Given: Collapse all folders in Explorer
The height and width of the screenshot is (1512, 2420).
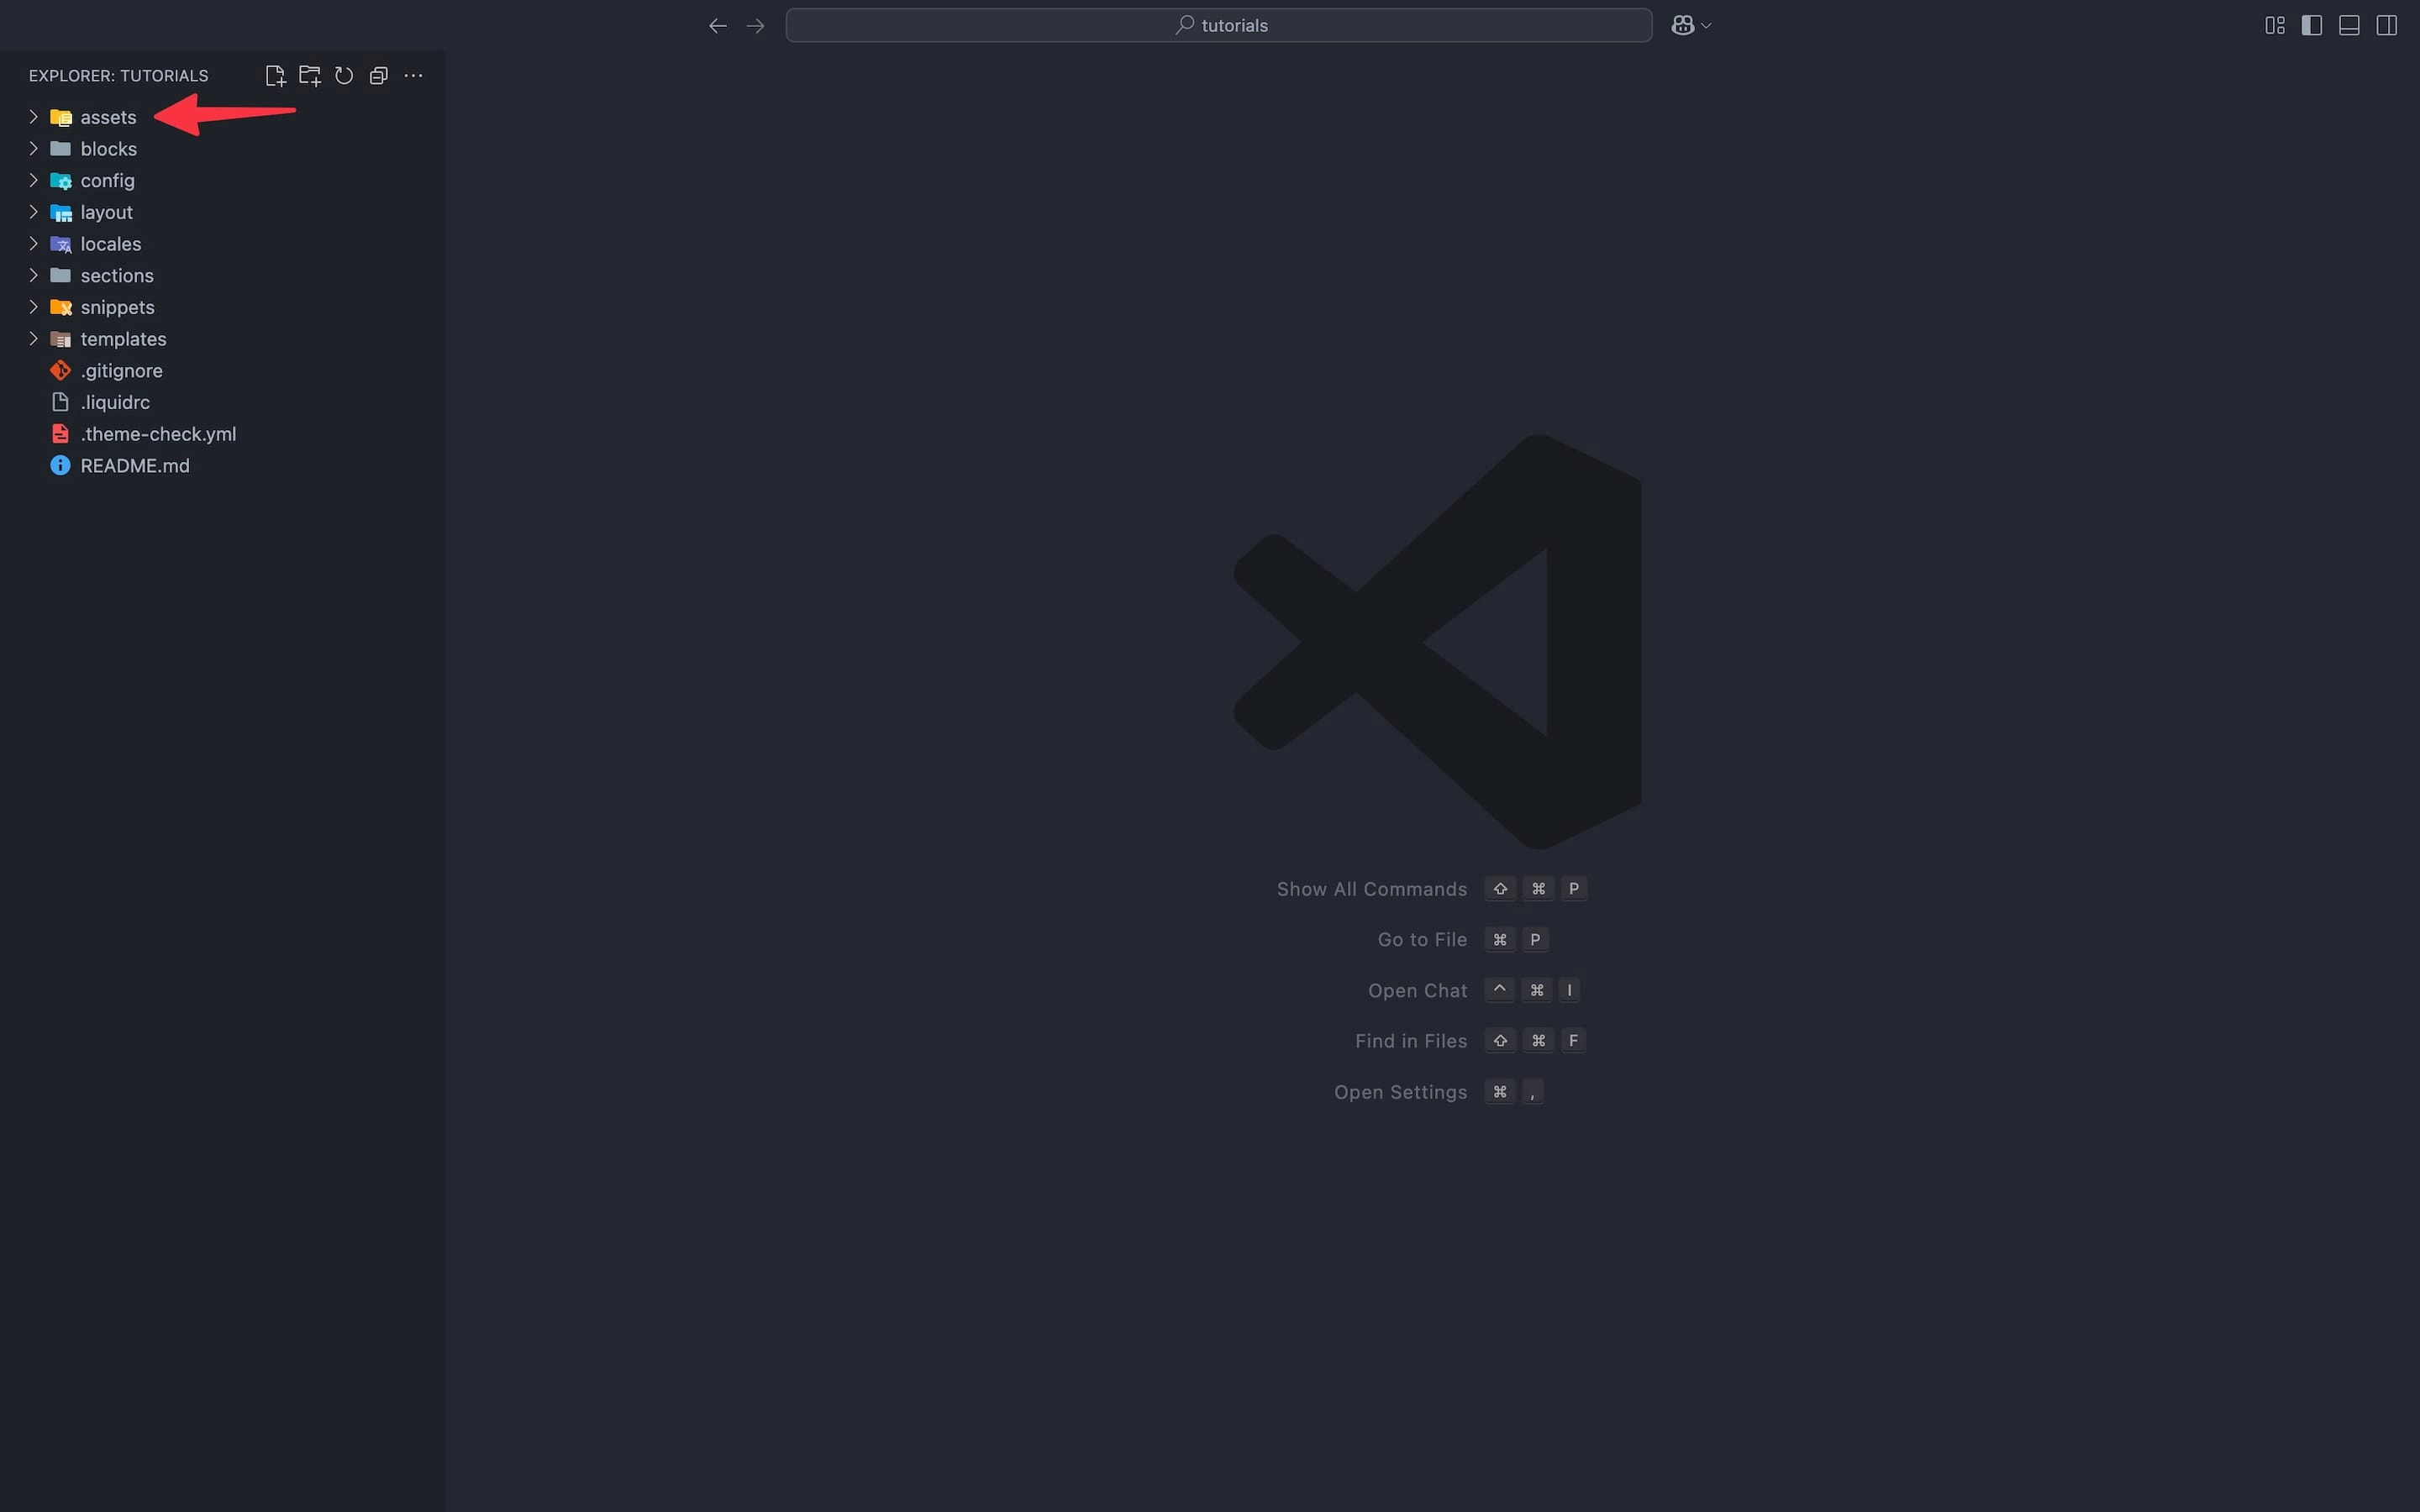Looking at the screenshot, I should (378, 76).
